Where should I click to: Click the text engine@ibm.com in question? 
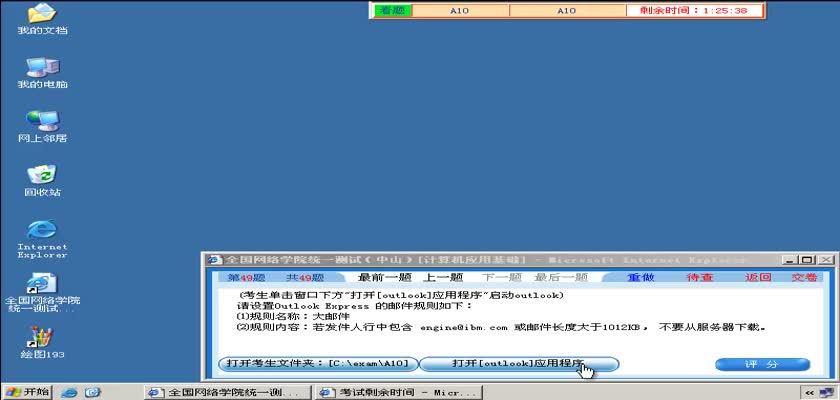tap(464, 327)
